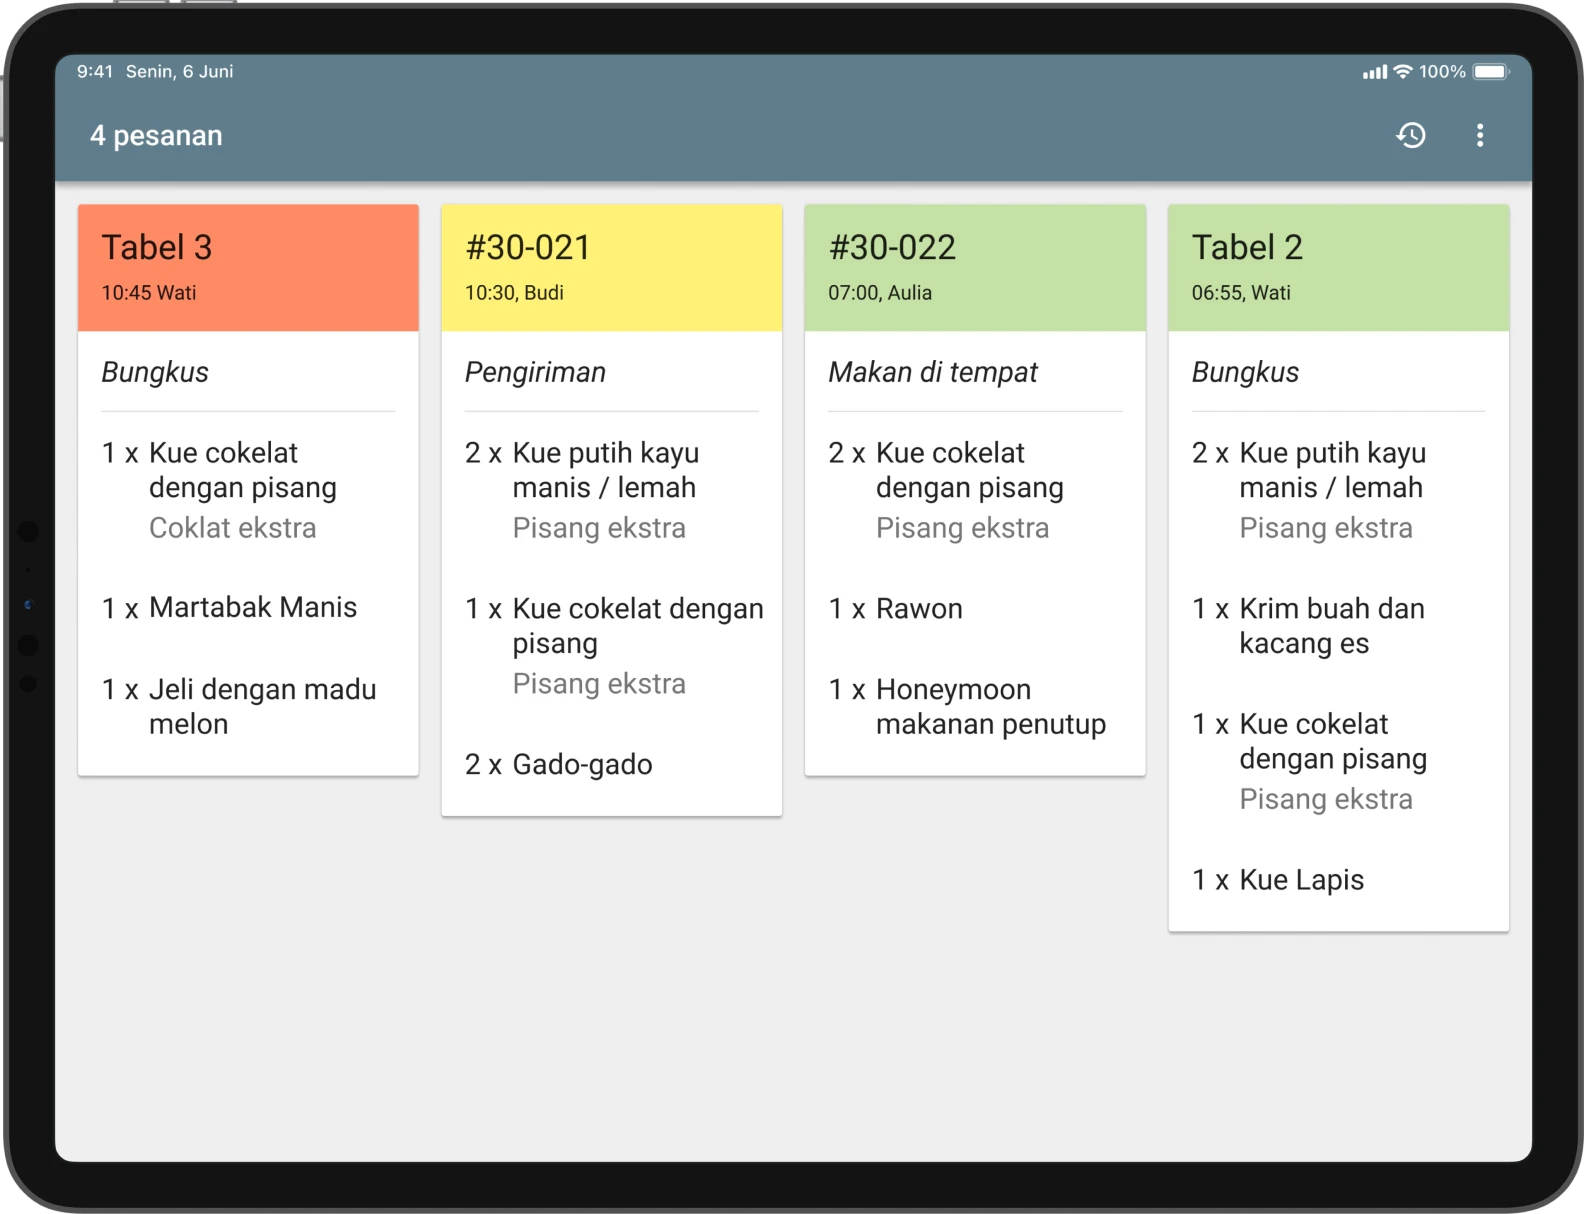
Task: Tap the Wi-Fi status icon
Action: 1403,71
